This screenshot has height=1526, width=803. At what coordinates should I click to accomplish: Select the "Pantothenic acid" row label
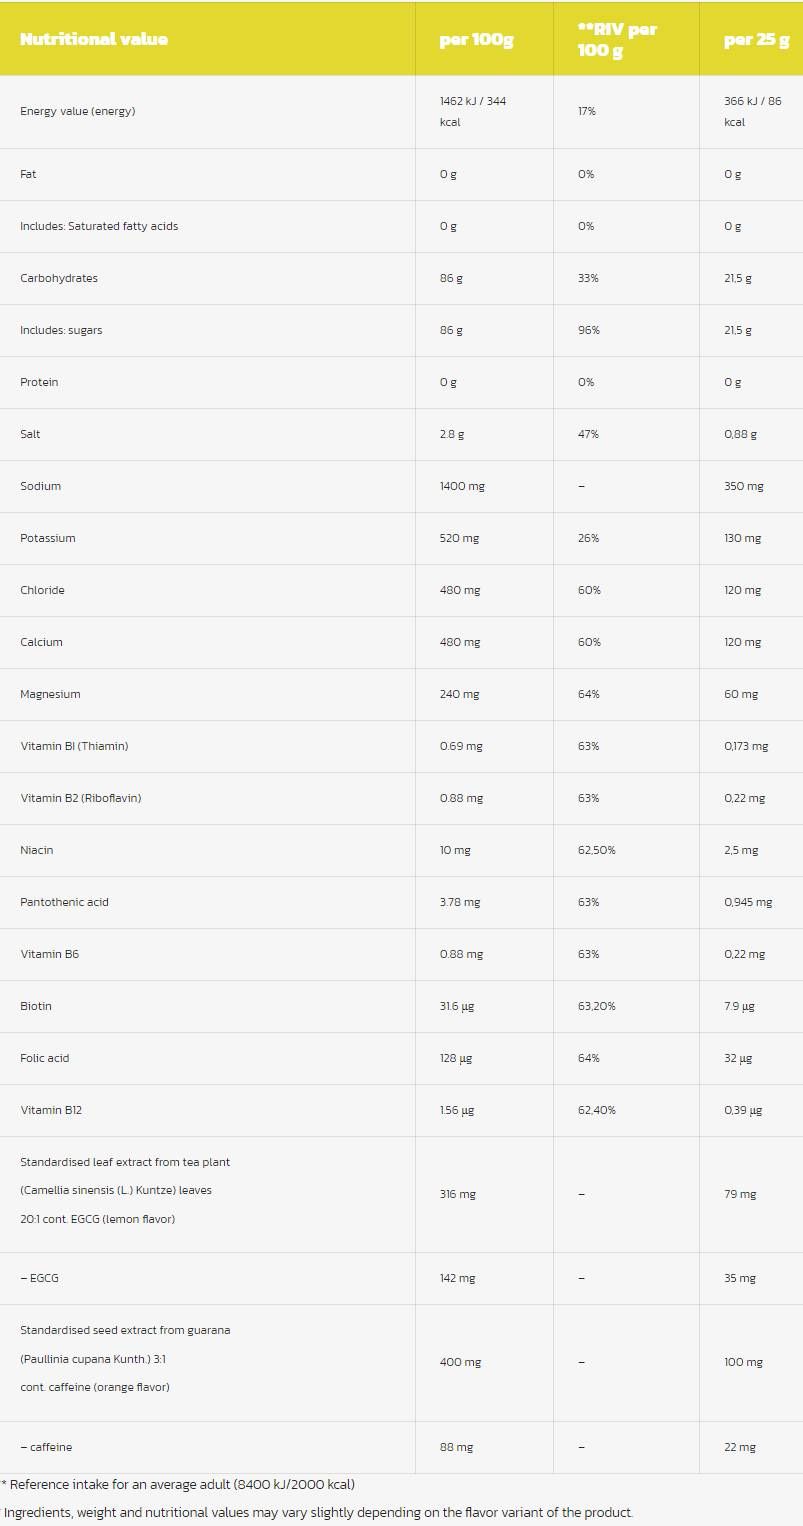[x=64, y=902]
